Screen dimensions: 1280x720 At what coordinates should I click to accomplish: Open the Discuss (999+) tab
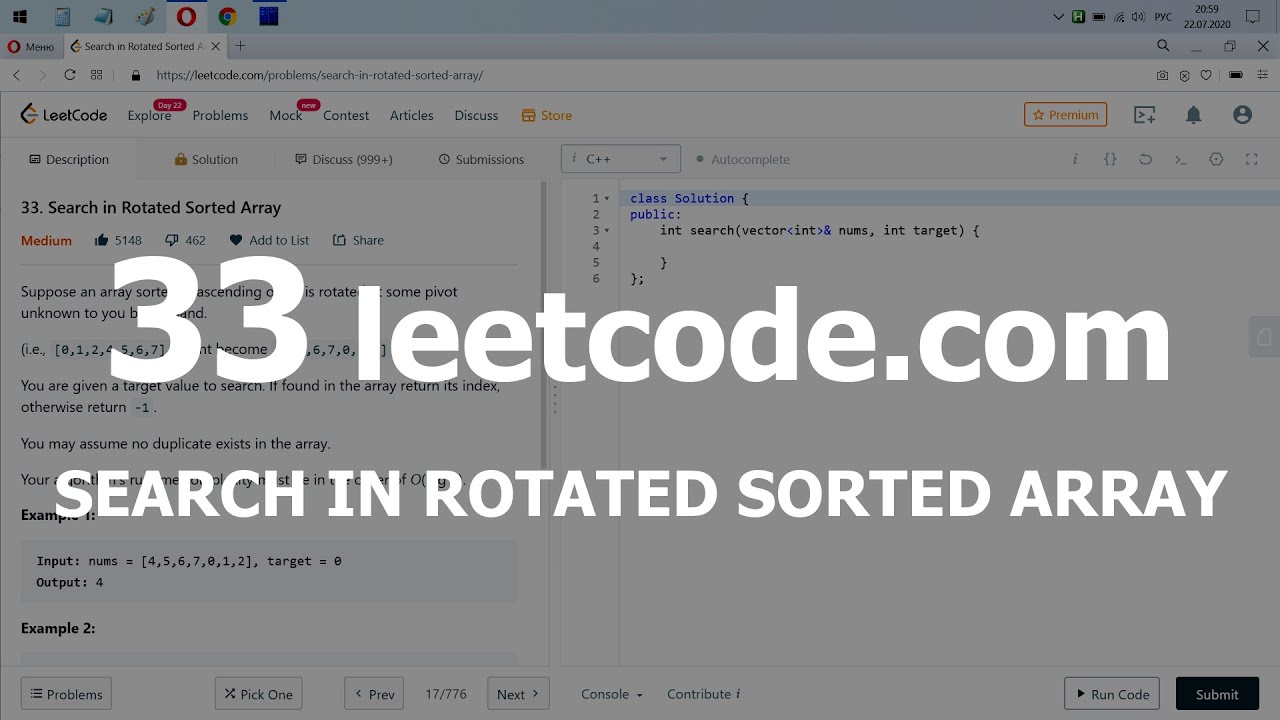343,159
